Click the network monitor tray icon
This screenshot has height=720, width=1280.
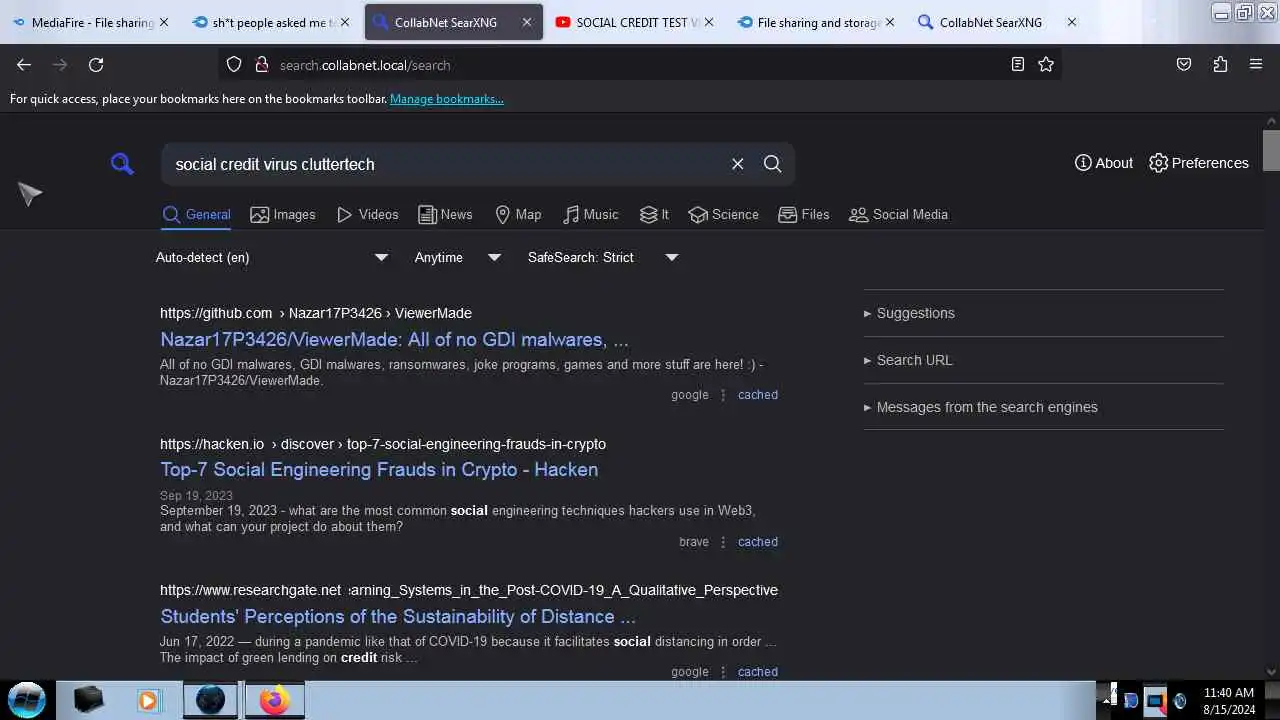point(1155,701)
